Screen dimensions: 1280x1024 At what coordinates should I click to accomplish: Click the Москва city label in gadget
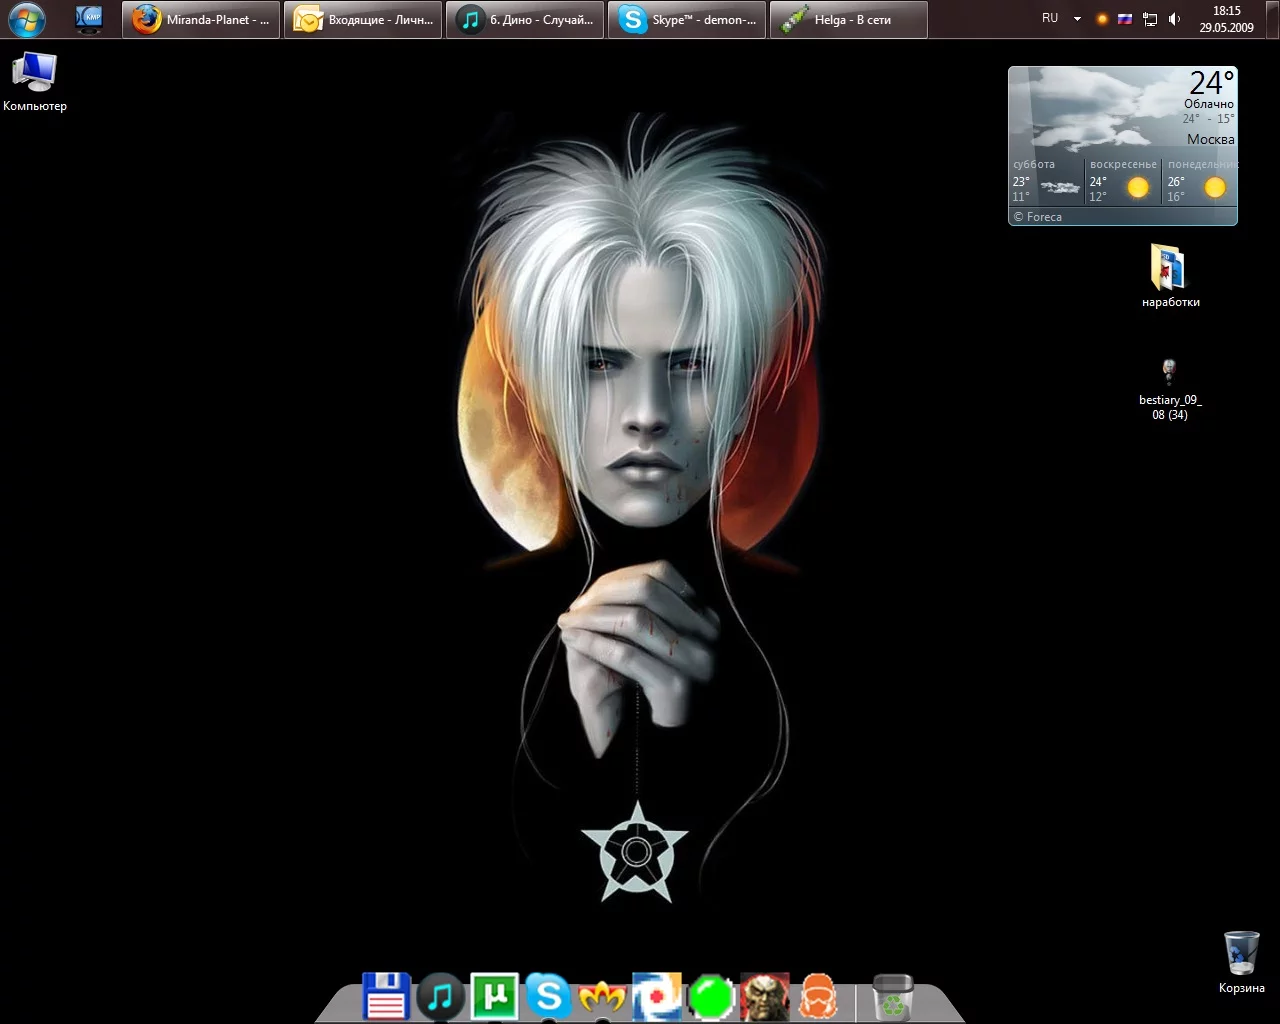pyautogui.click(x=1211, y=139)
